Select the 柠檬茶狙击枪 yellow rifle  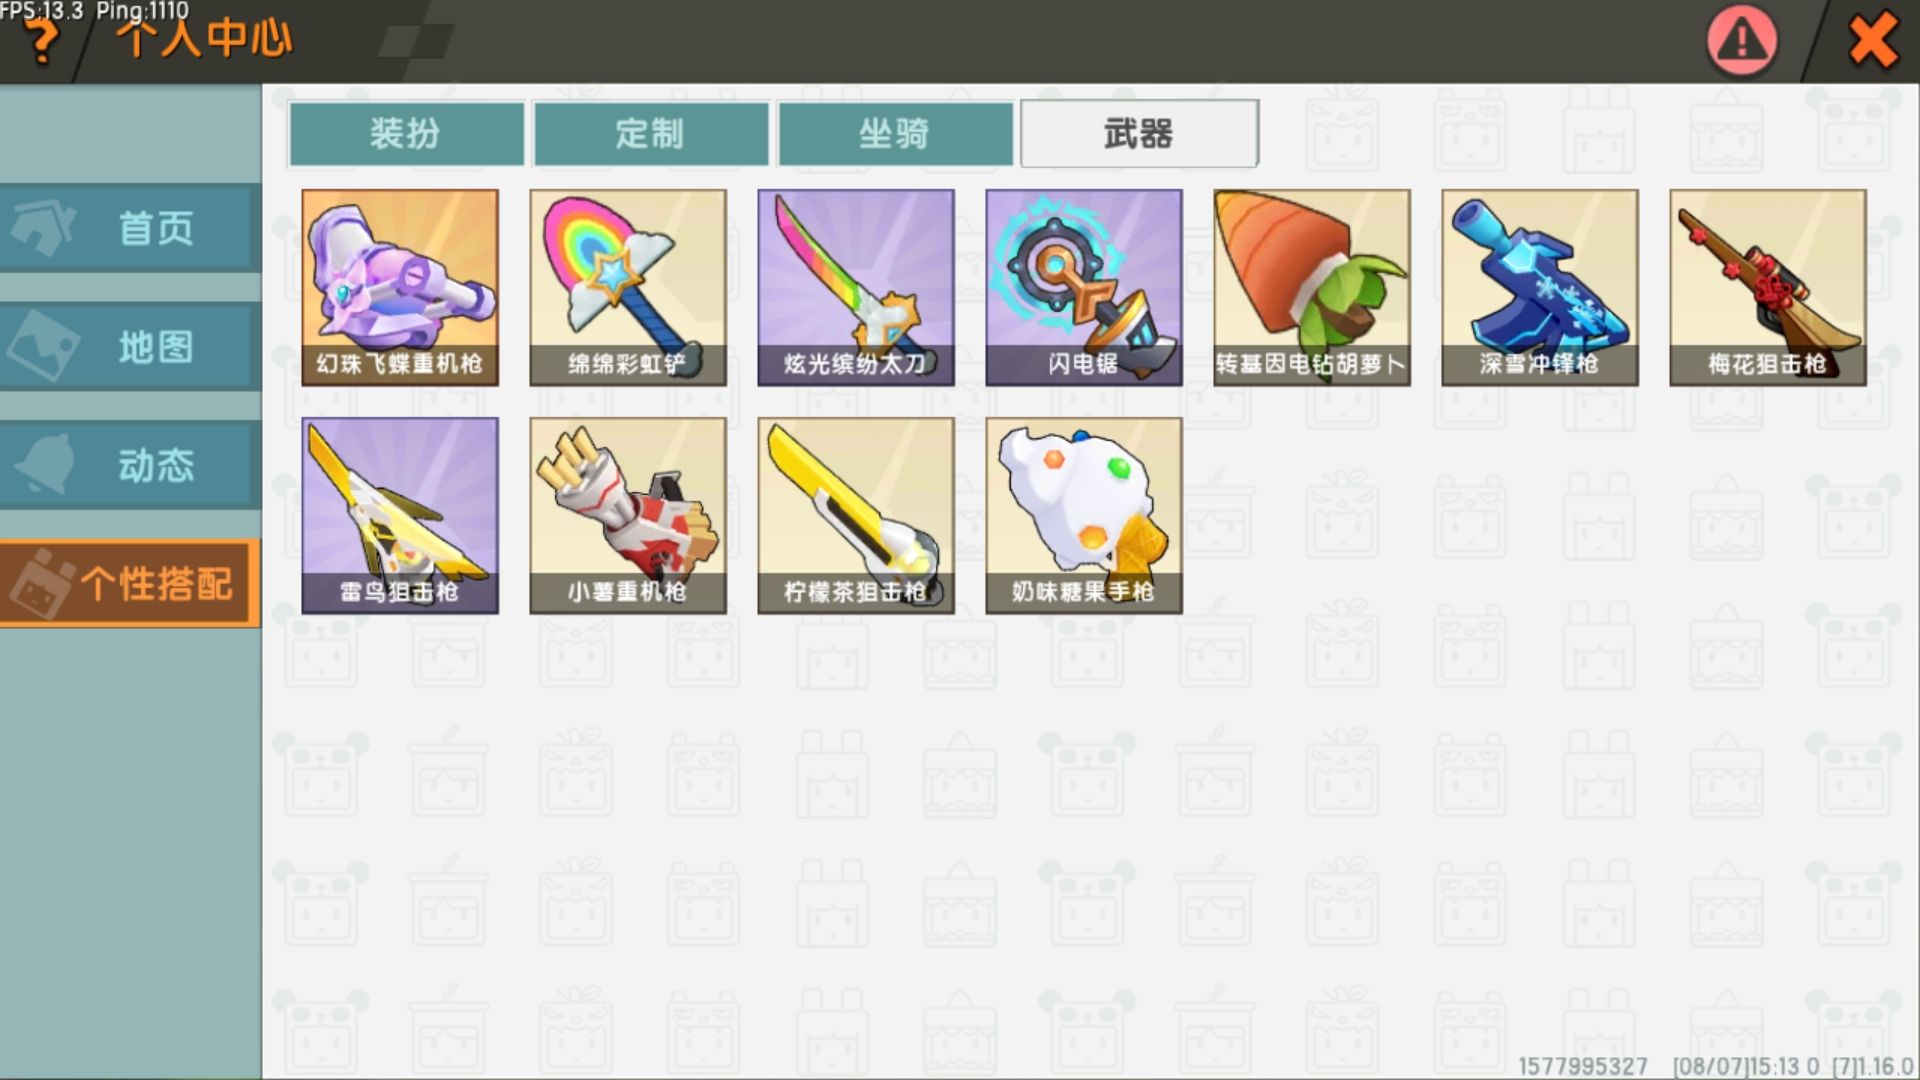click(856, 515)
